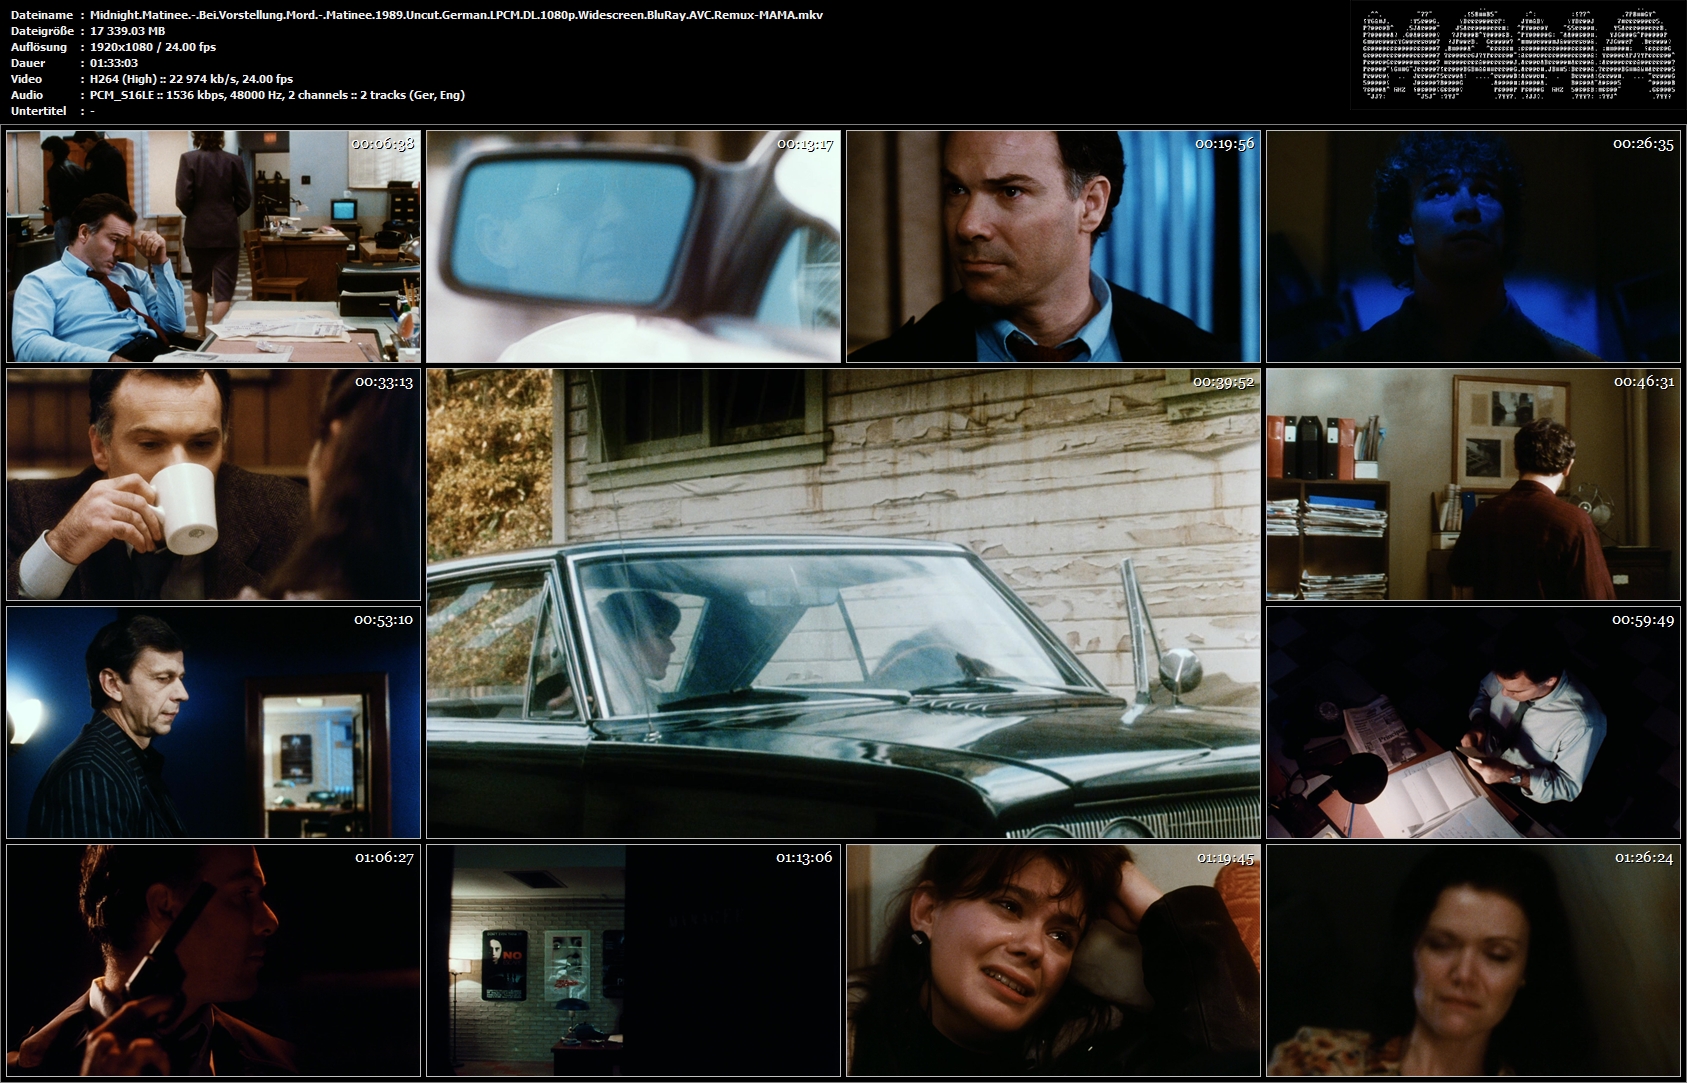
Task: Click the resolution value 1920x1080 / 24.00 fps
Action: coord(153,47)
